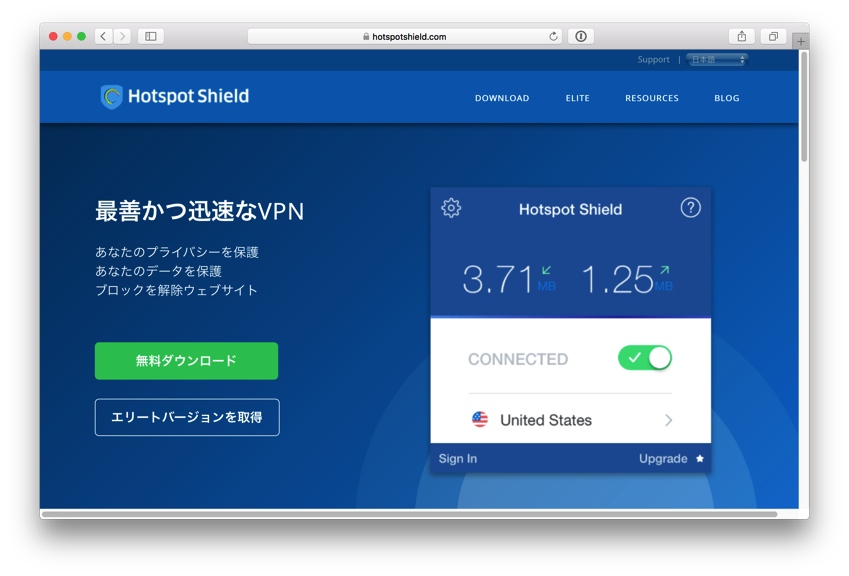Image resolution: width=849 pixels, height=576 pixels.
Task: Click the CONNECTED status label
Action: click(x=518, y=359)
